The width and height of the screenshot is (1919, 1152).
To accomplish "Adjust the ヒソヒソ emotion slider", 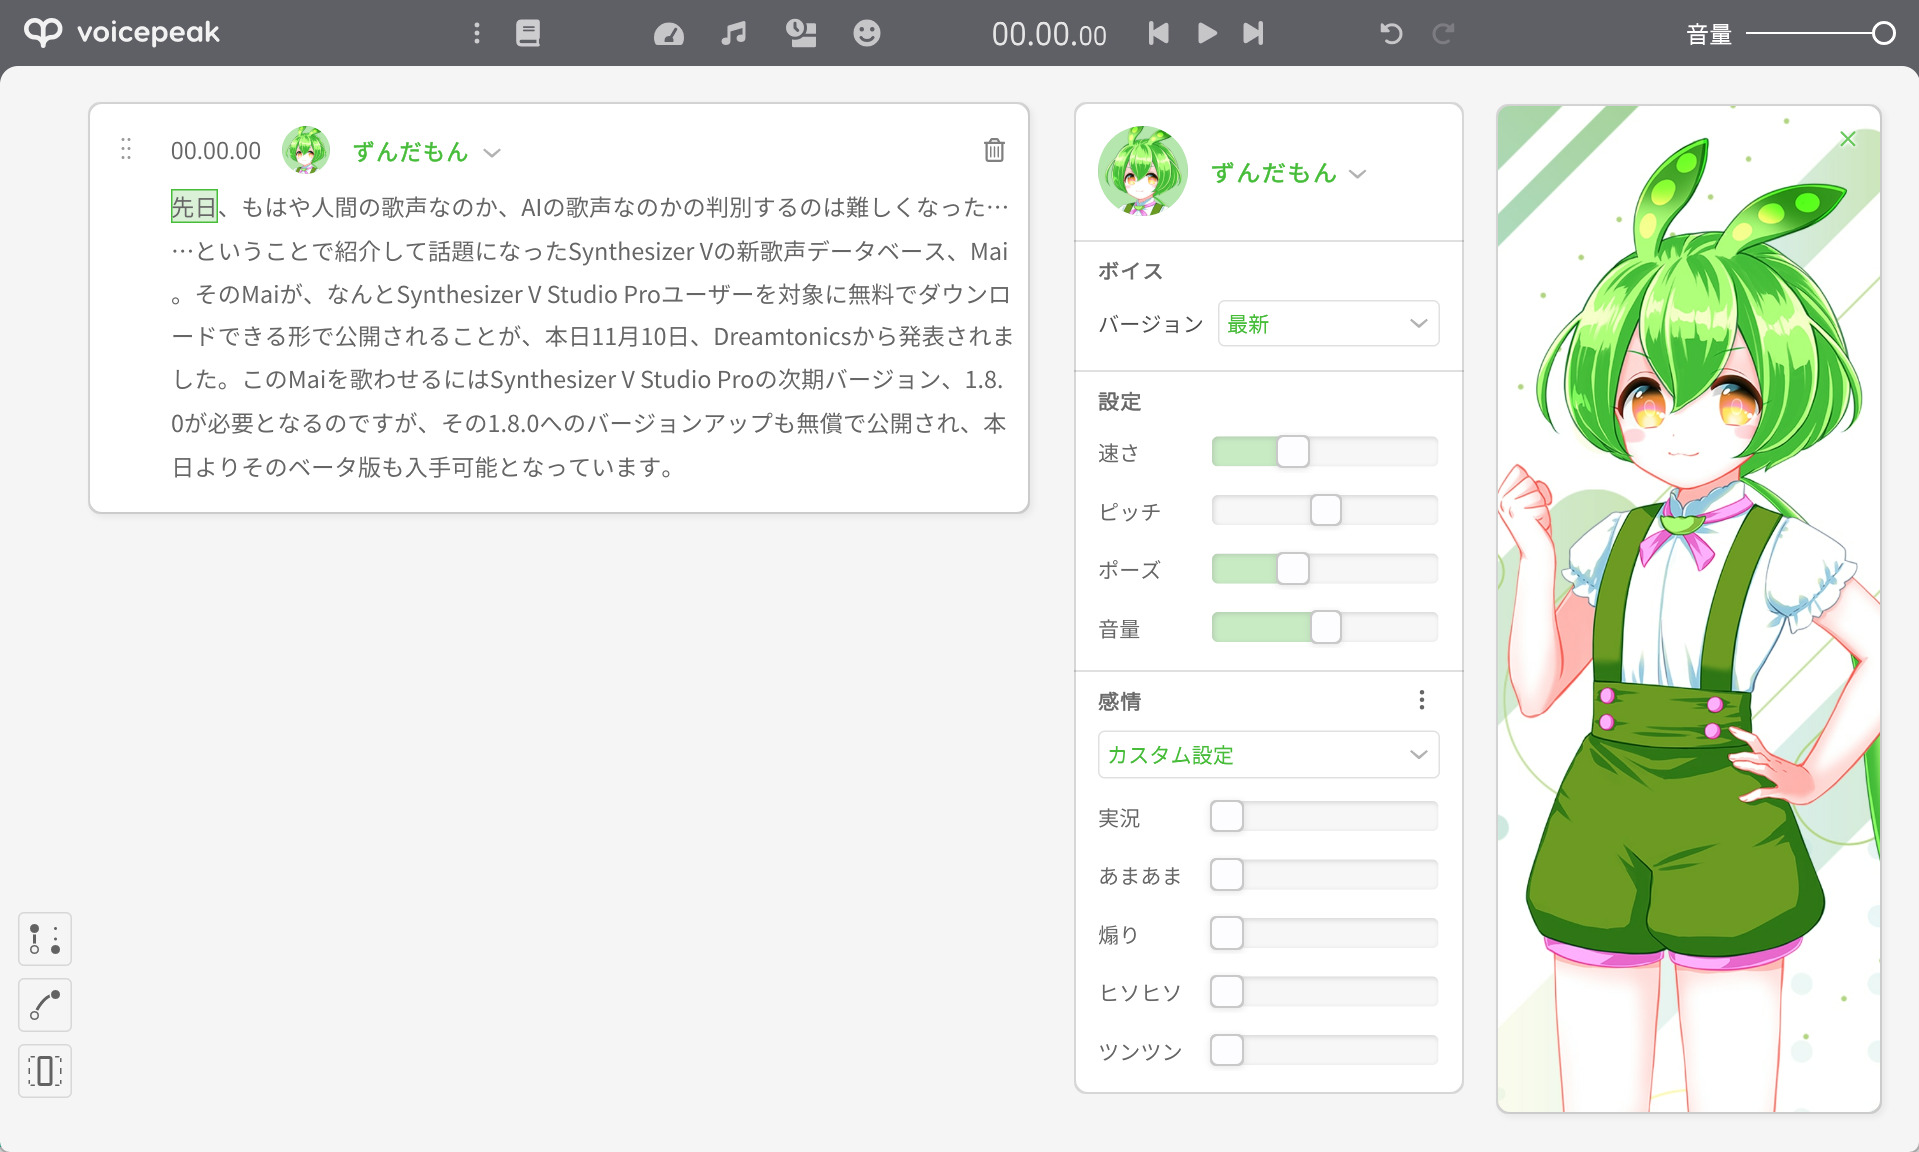I will pos(1325,992).
